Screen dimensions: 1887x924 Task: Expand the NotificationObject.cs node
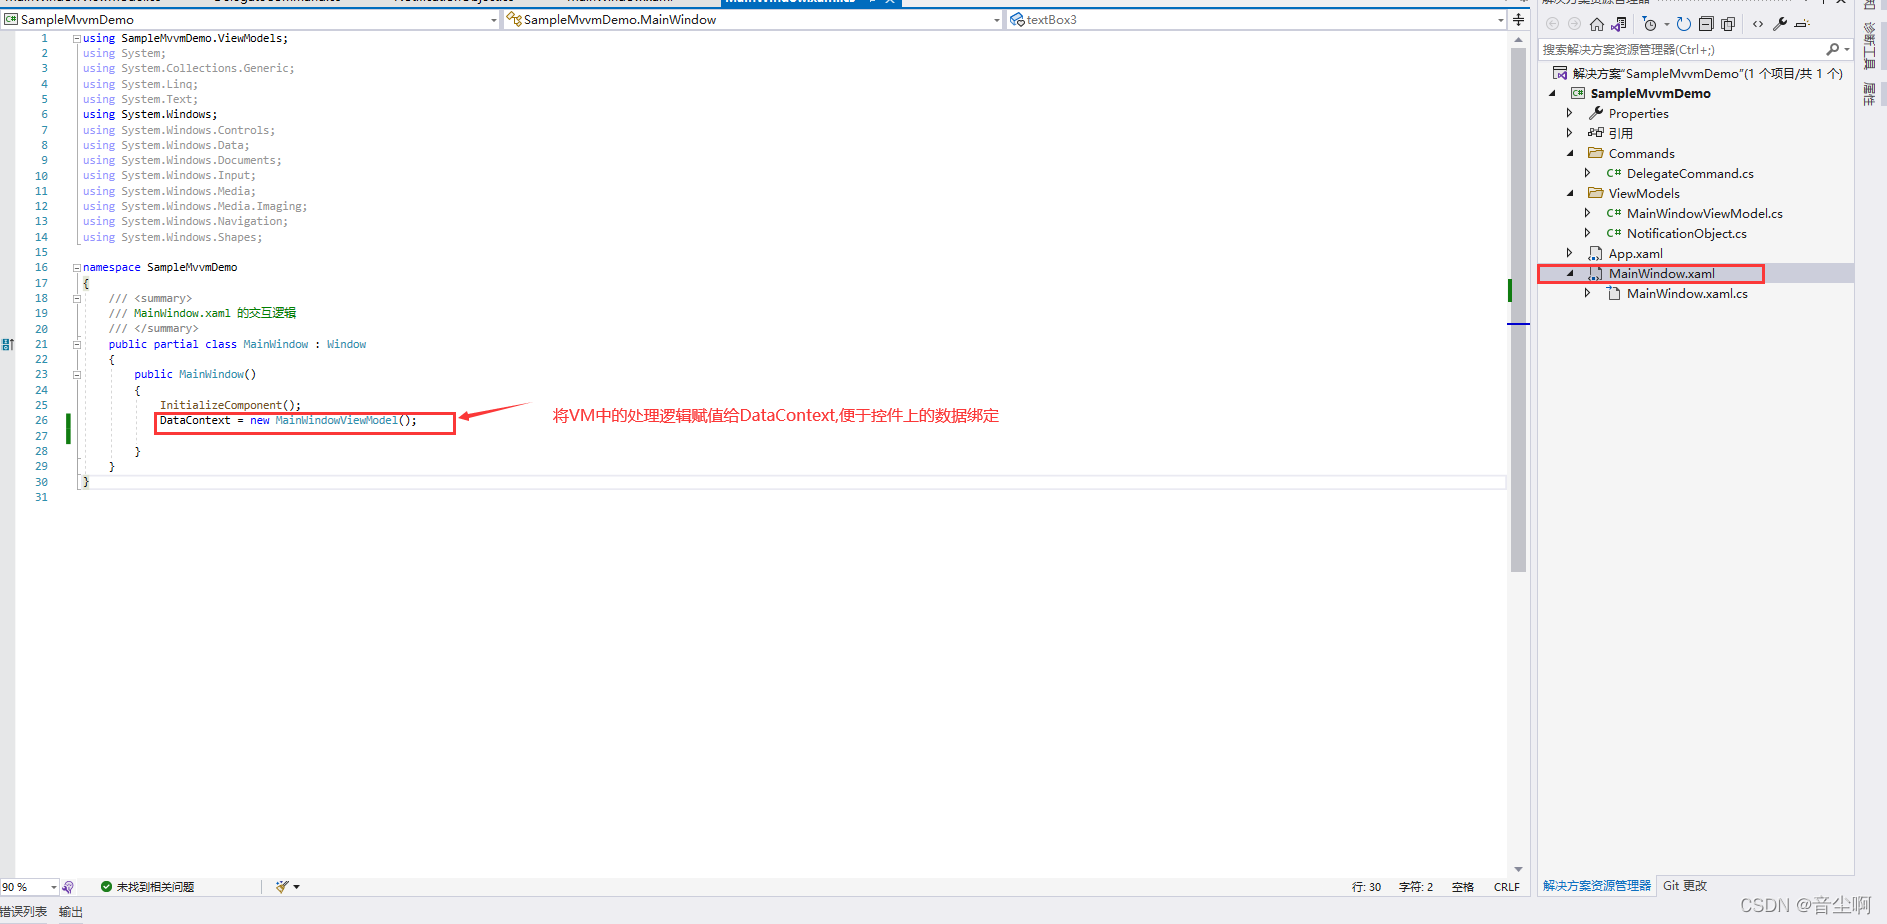tap(1587, 233)
